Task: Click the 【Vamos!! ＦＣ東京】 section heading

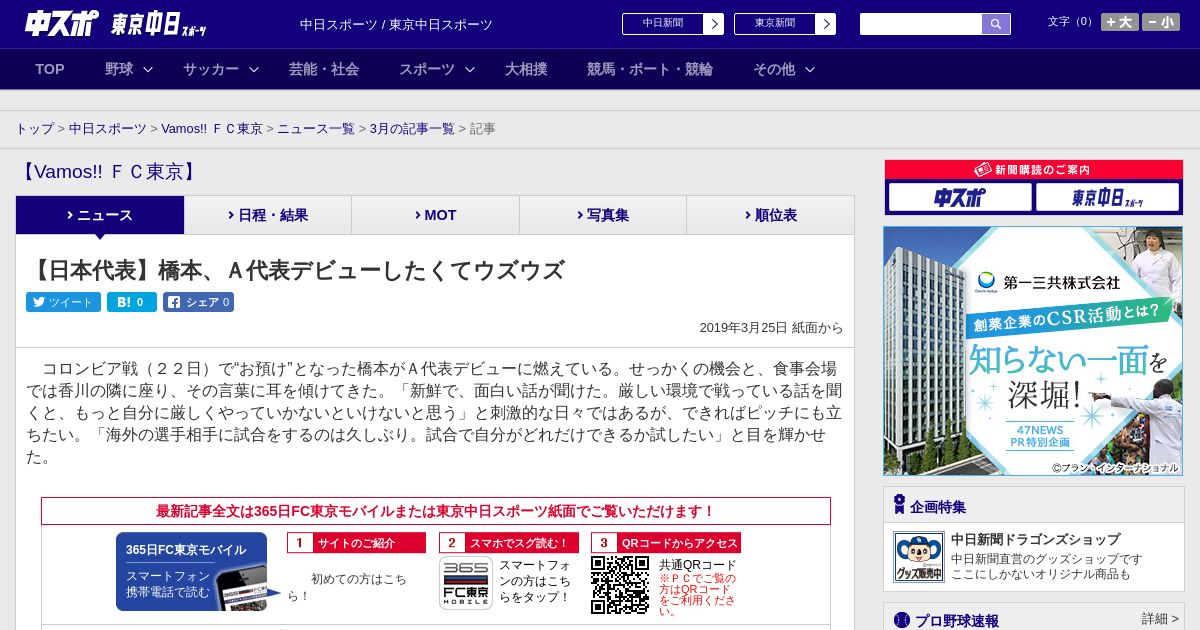Action: pyautogui.click(x=109, y=172)
